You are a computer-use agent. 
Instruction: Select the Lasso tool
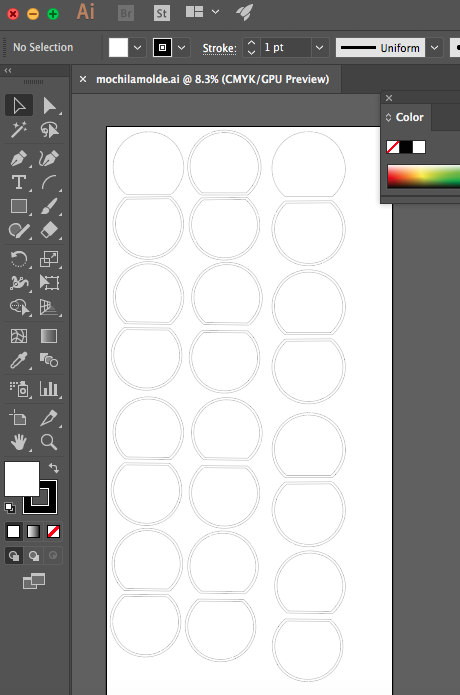(49, 129)
